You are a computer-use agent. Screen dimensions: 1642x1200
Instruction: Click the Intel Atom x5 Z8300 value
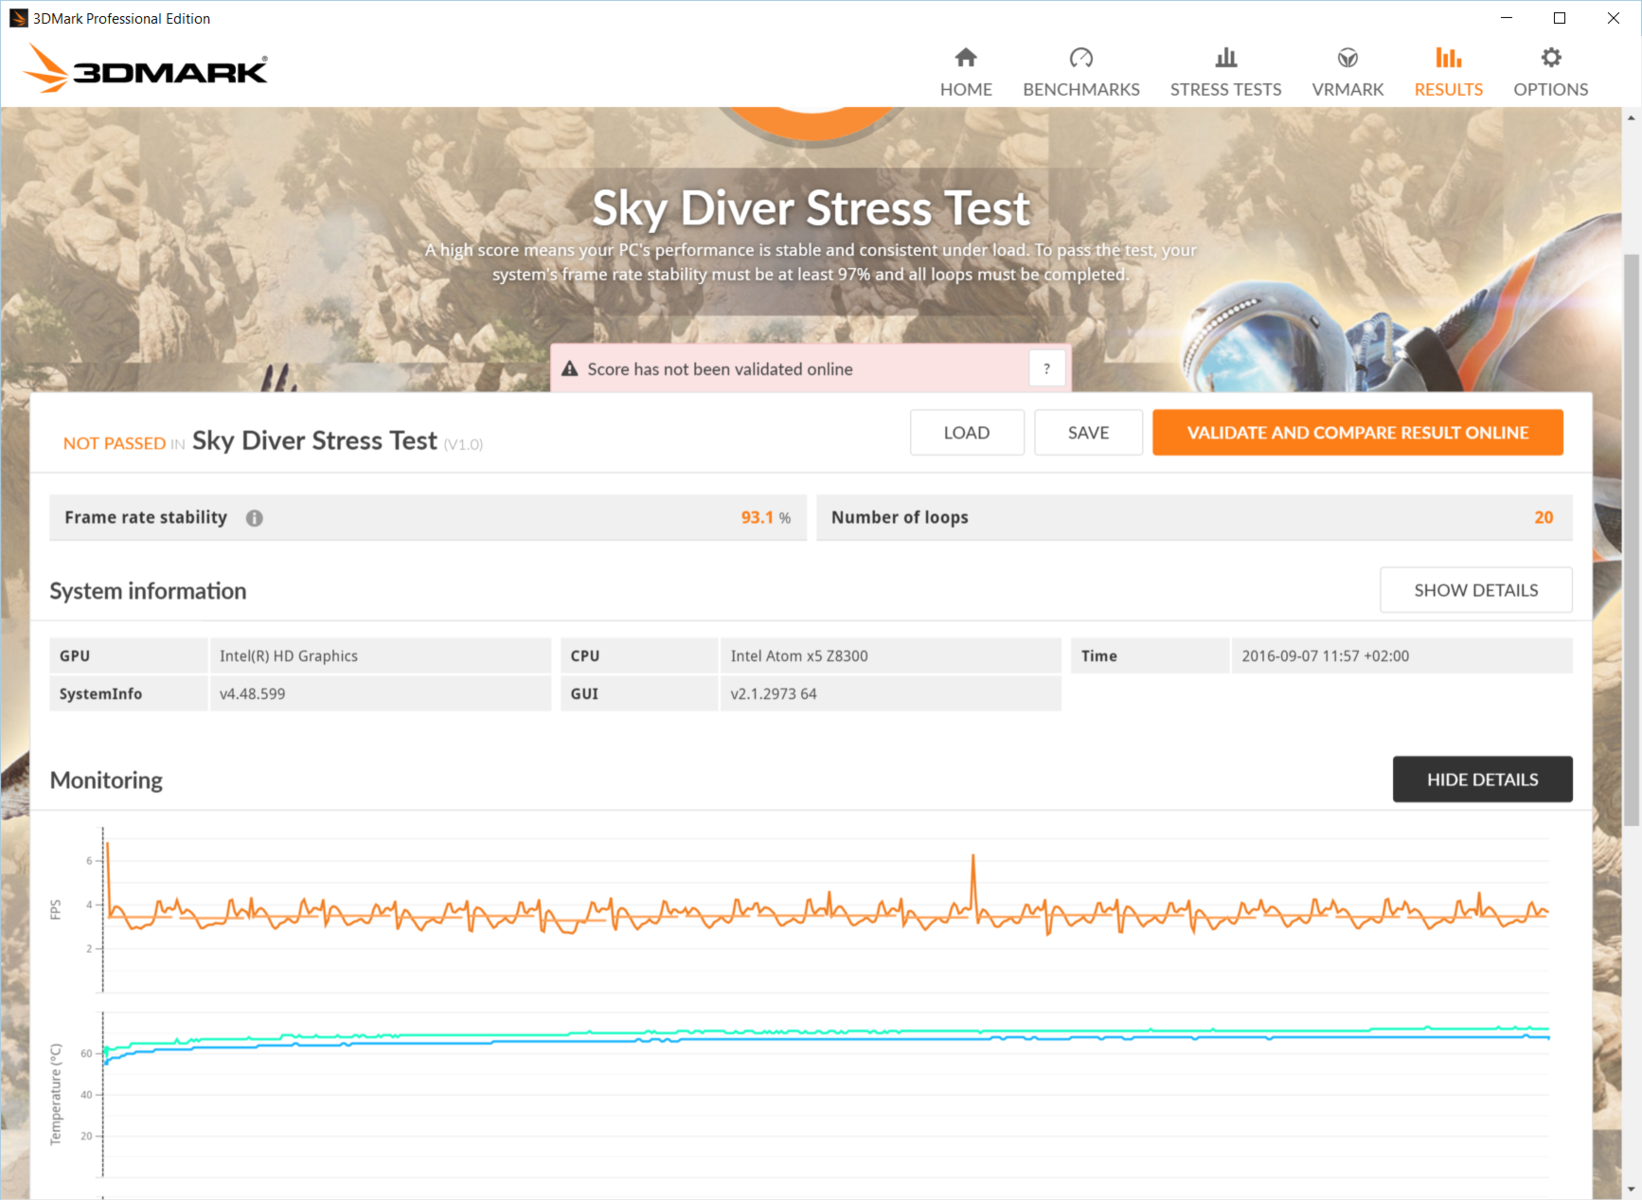tap(799, 656)
